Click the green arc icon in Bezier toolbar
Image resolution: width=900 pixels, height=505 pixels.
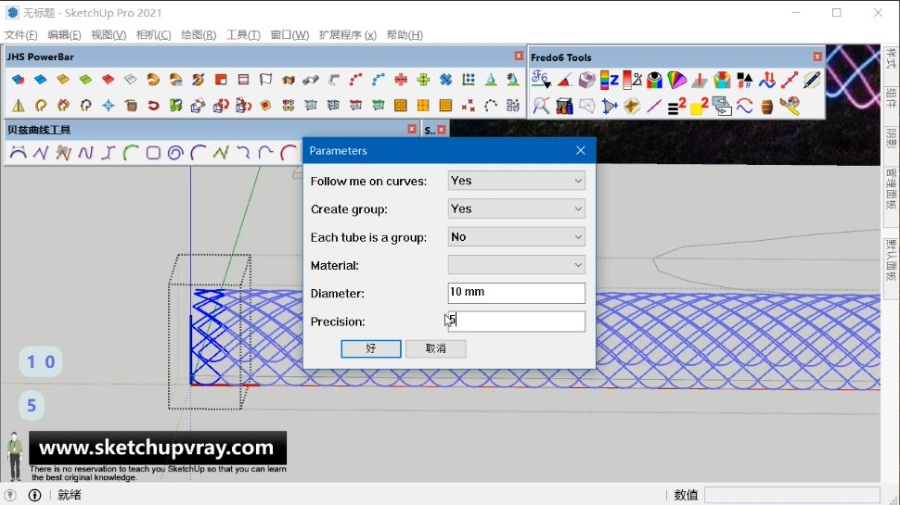130,153
